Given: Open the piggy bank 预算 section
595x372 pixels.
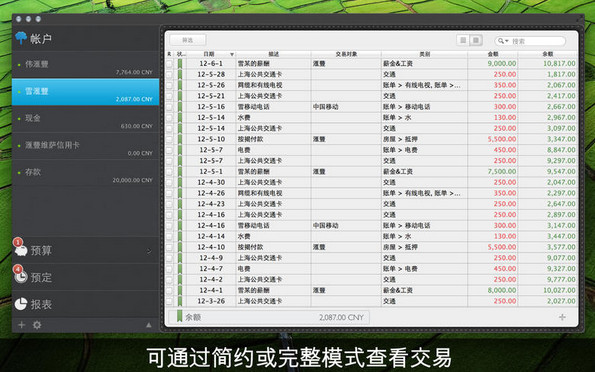Looking at the screenshot, I should tap(85, 250).
